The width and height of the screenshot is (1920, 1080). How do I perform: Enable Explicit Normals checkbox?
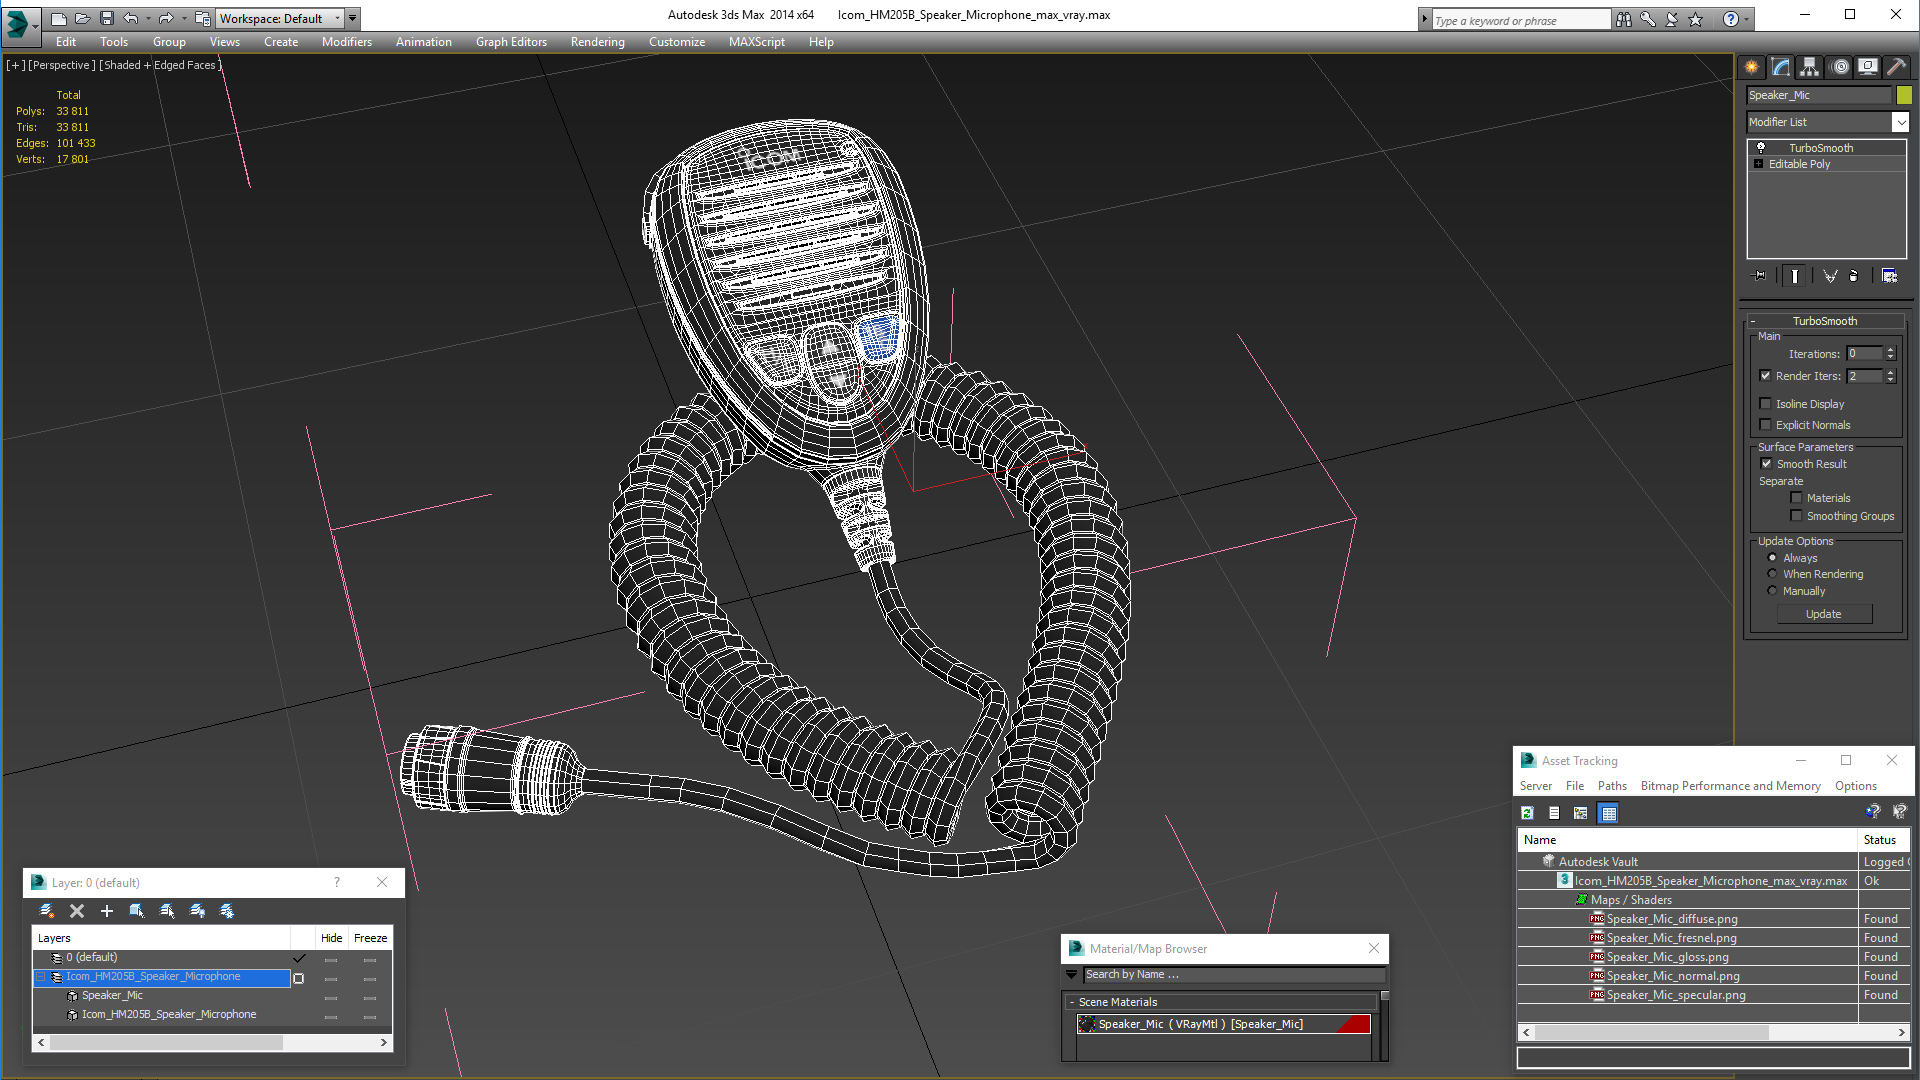click(1766, 425)
